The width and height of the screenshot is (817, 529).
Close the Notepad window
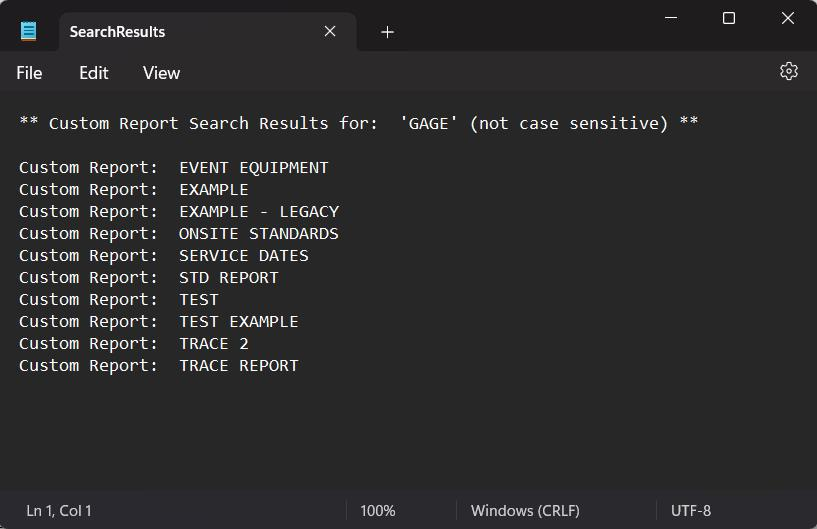pos(787,18)
